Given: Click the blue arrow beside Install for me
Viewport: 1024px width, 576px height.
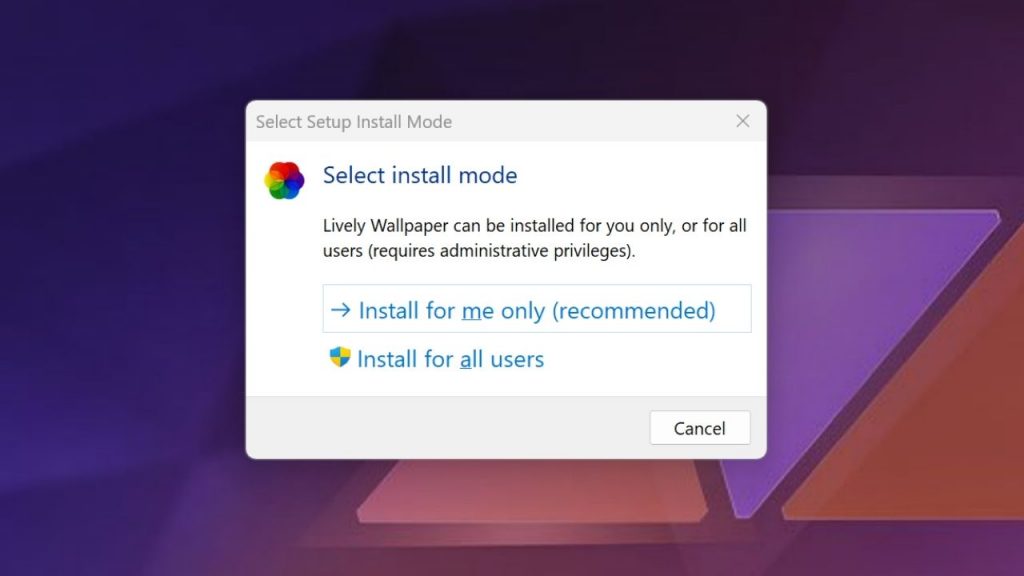Looking at the screenshot, I should [340, 310].
